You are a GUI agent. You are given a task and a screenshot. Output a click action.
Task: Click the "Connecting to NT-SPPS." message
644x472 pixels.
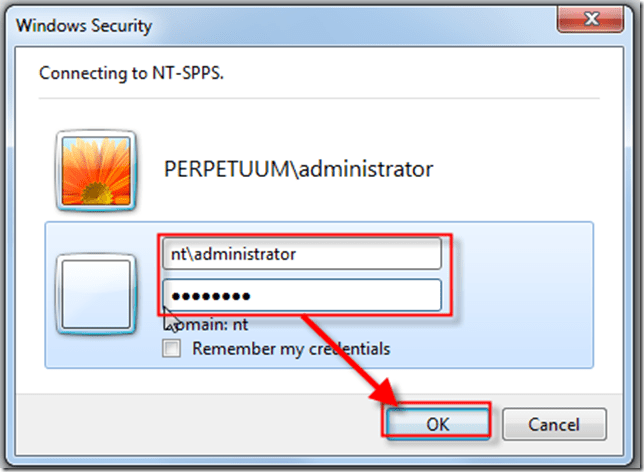[x=125, y=73]
